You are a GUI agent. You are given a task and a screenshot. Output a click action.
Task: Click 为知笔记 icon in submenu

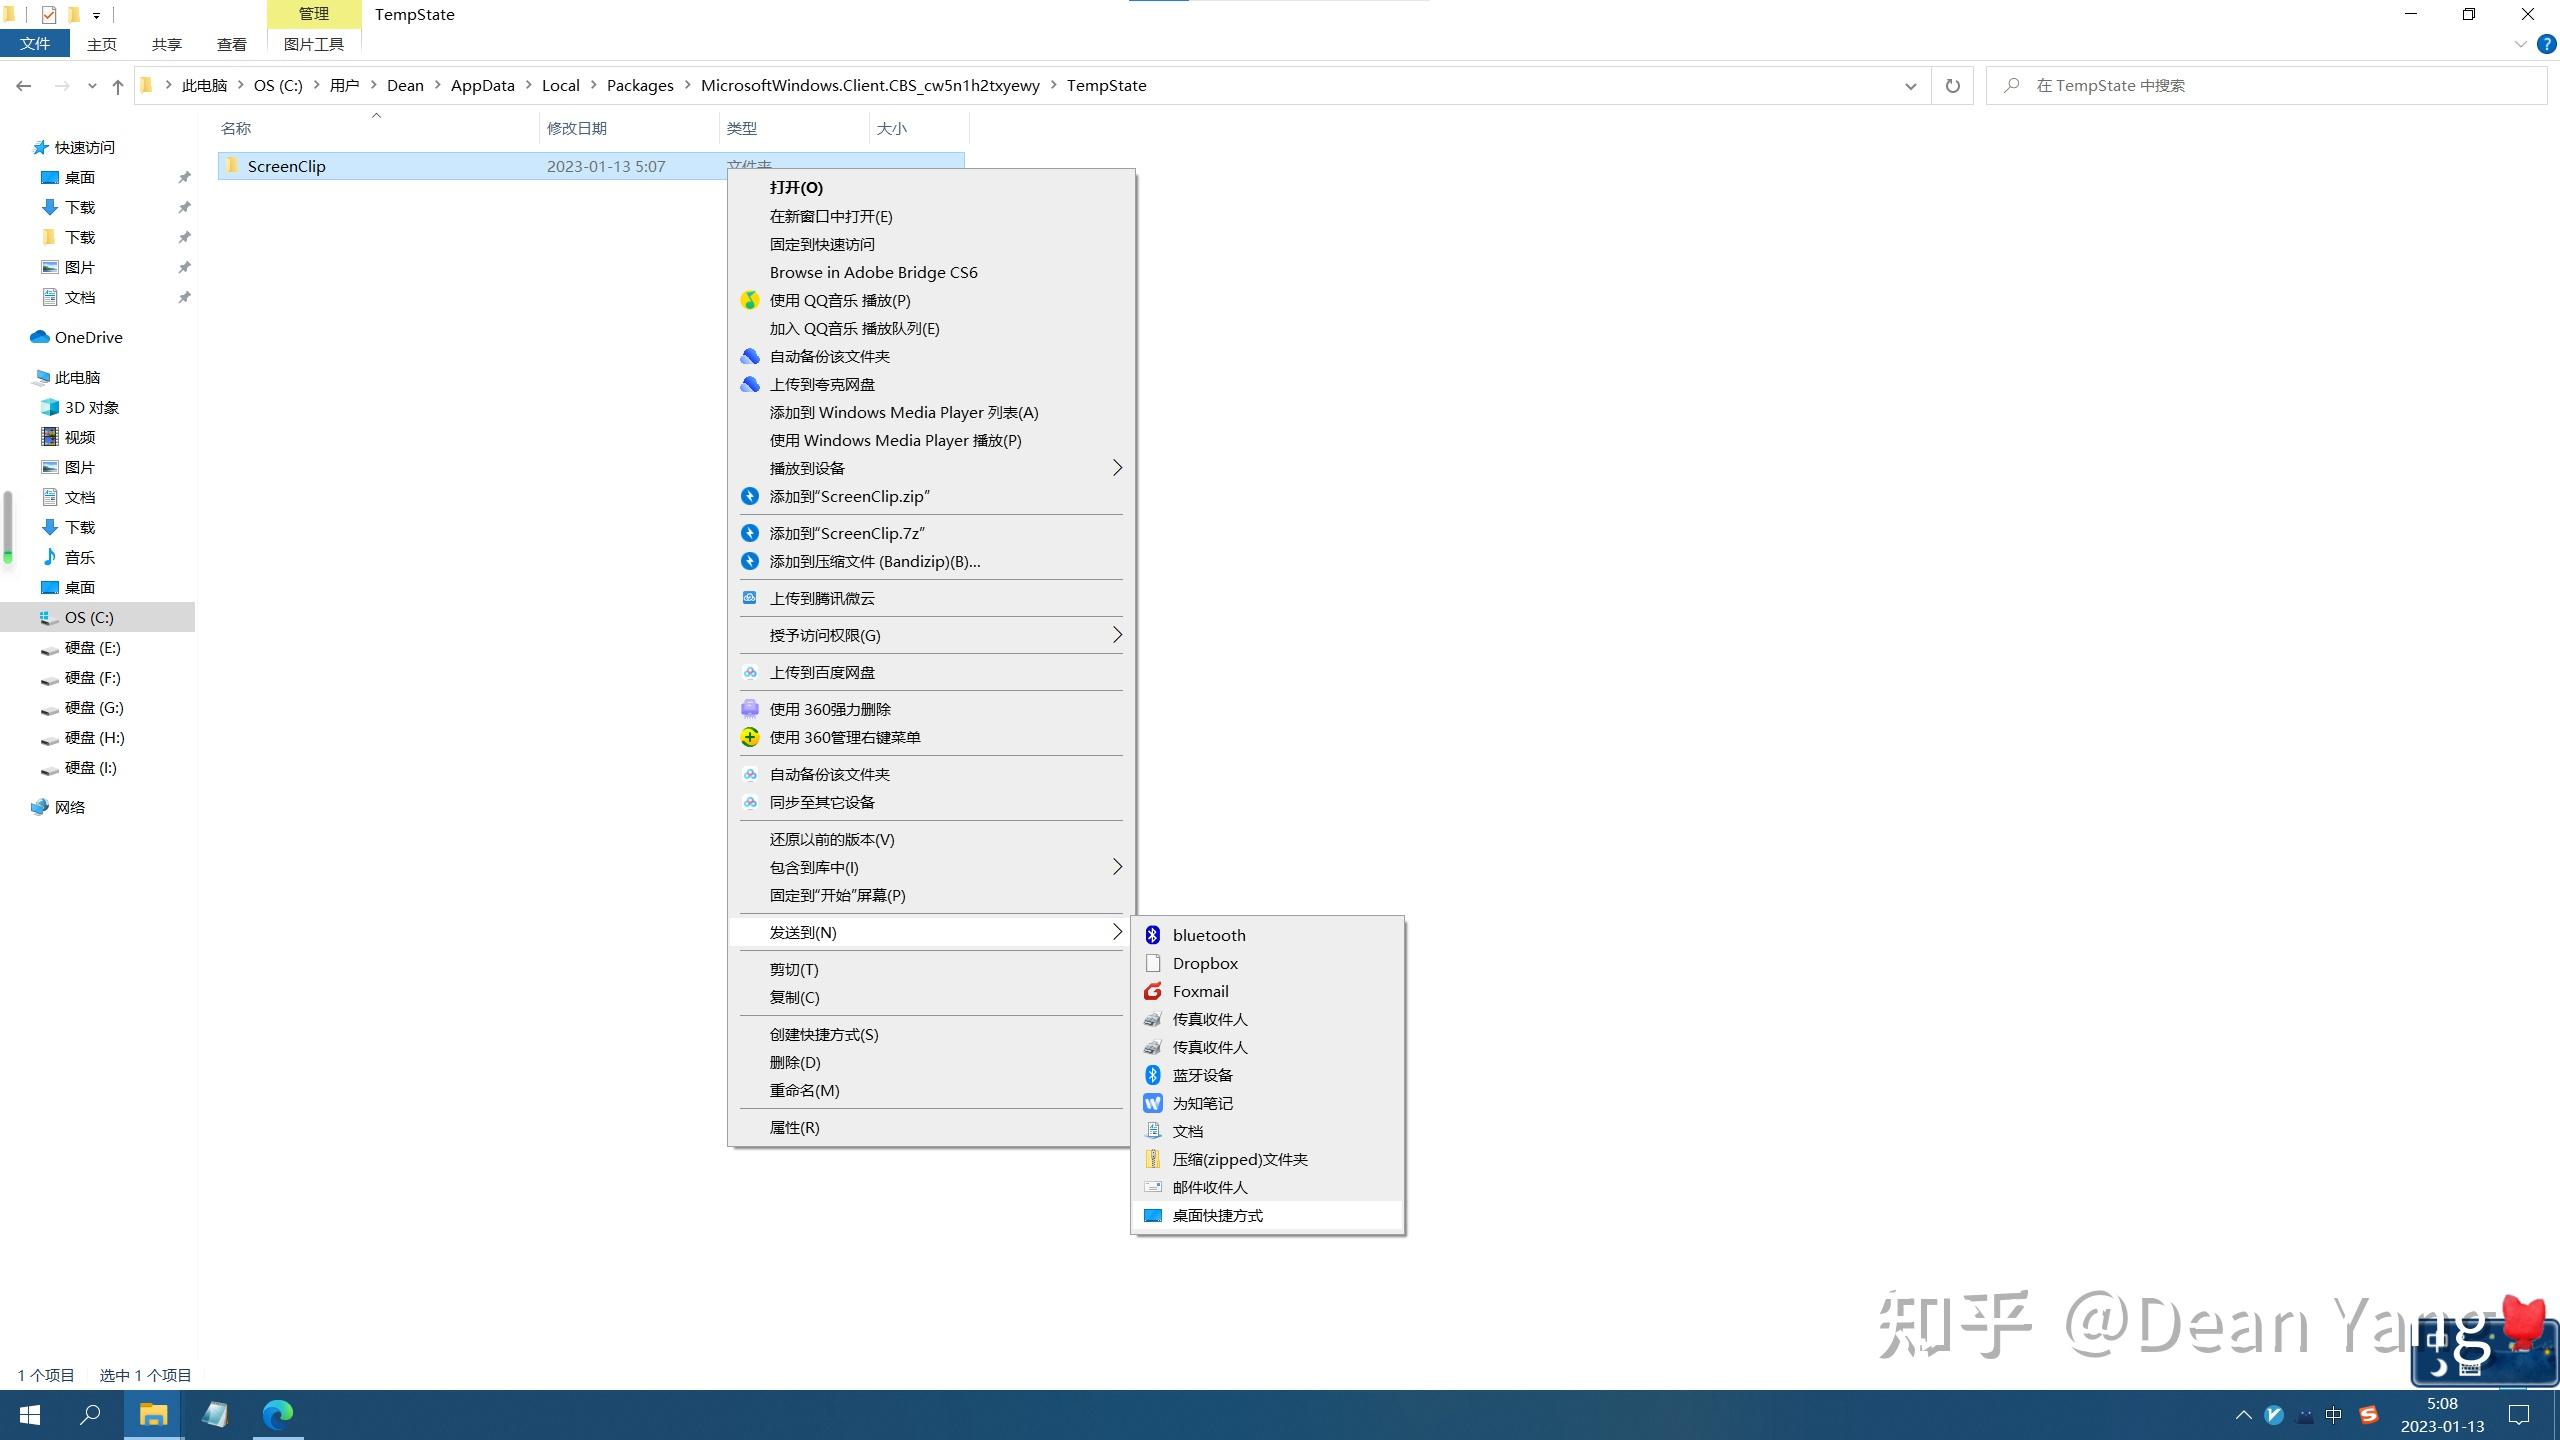[x=1153, y=1103]
